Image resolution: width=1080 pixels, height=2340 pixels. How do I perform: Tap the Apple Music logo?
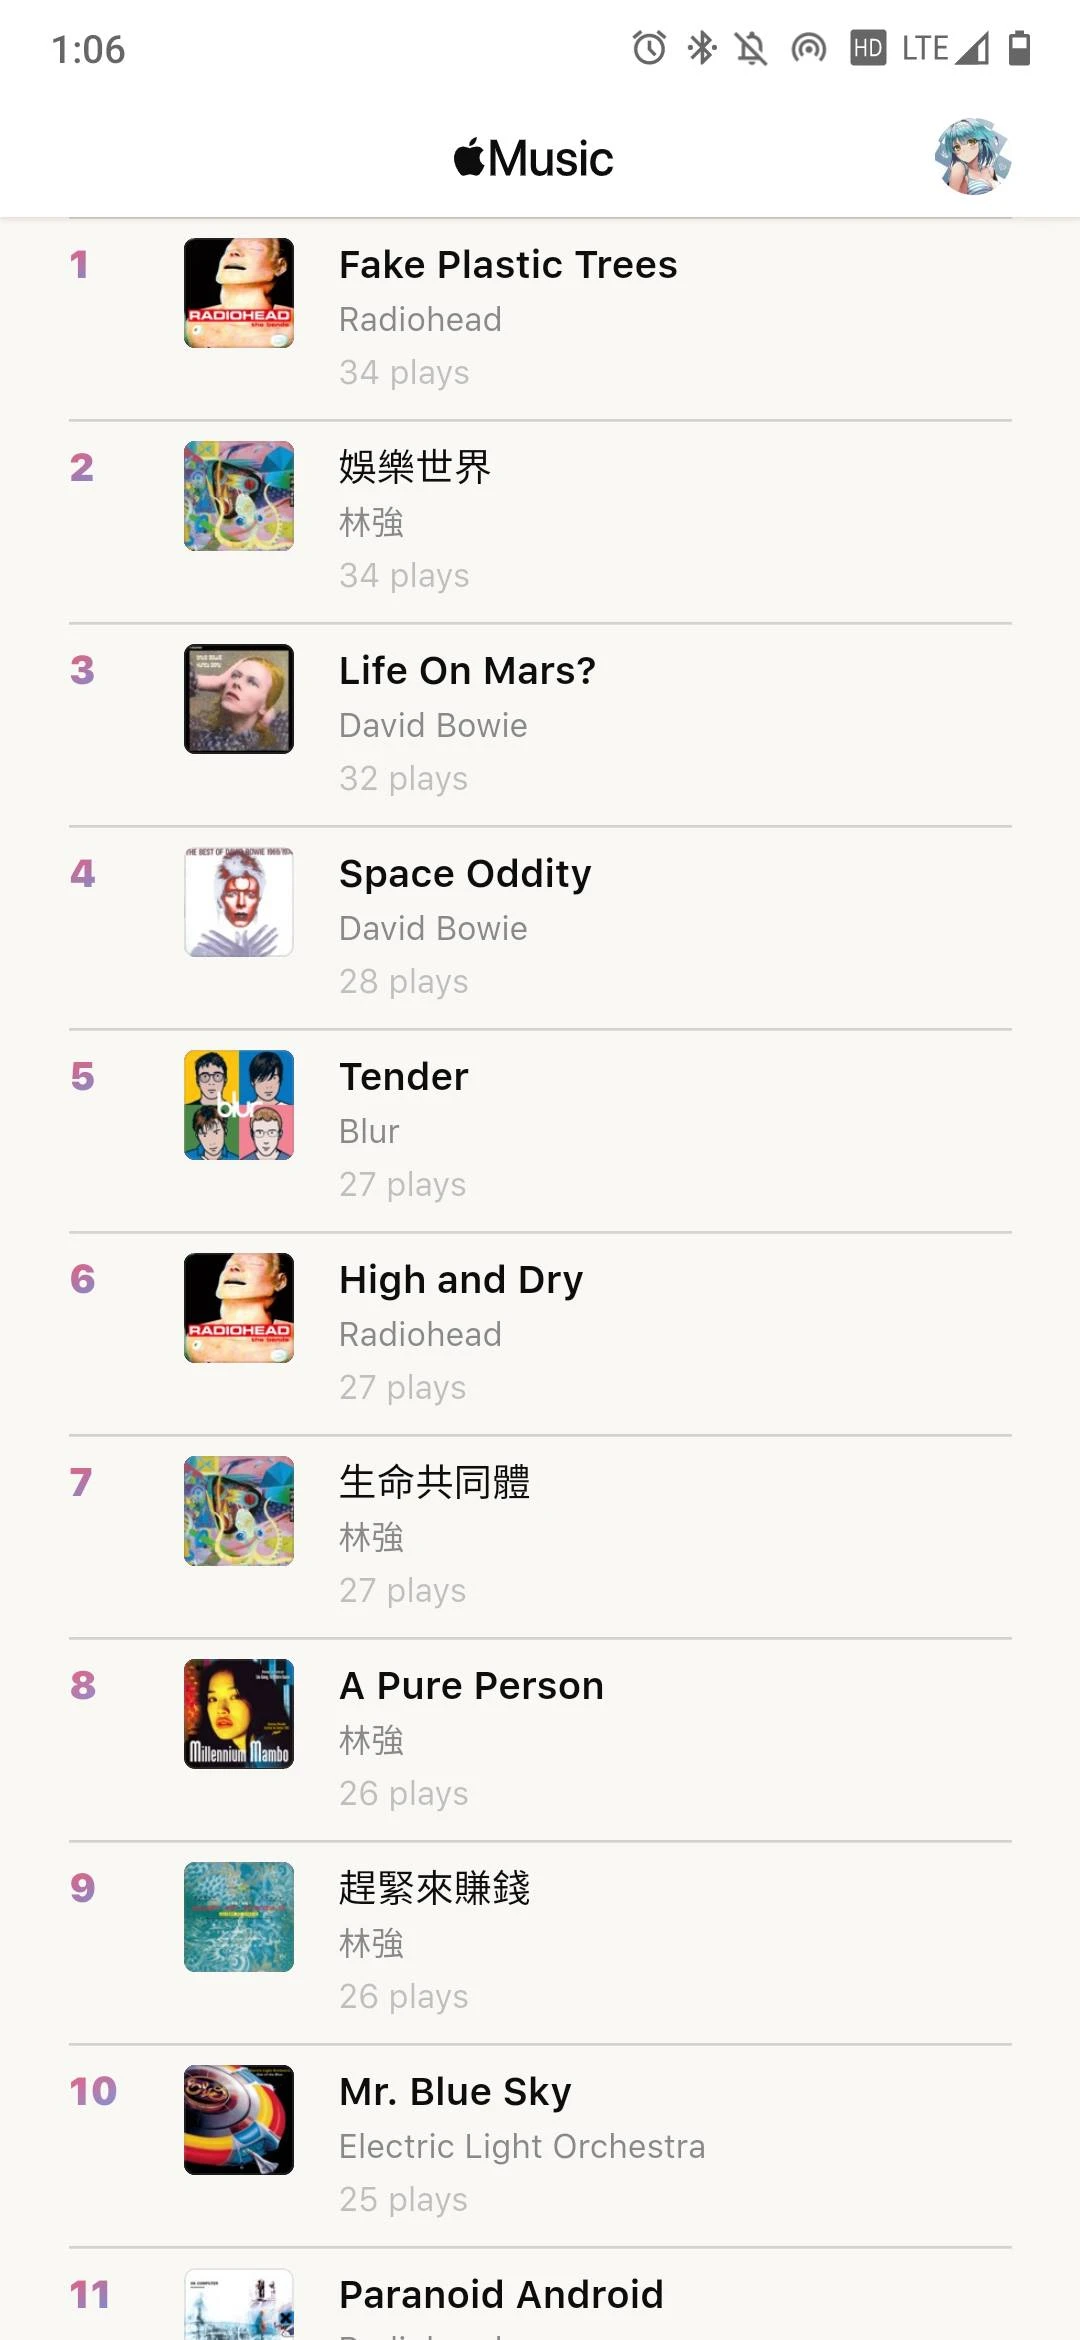[x=533, y=158]
